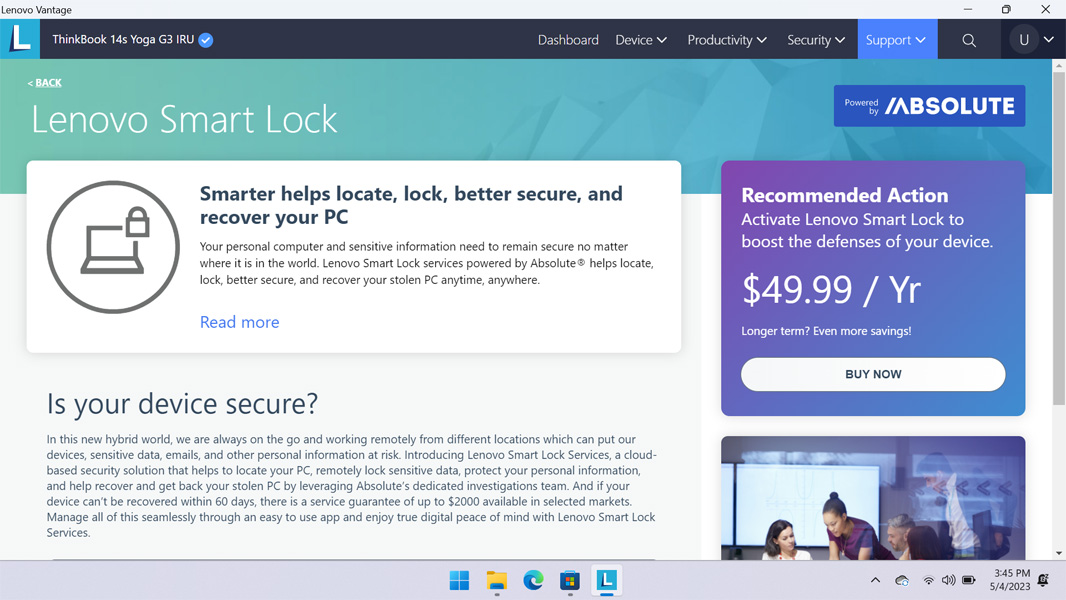Screen dimensions: 1066x600
Task: Click the Lenovo Vantage L logo
Action: click(20, 39)
